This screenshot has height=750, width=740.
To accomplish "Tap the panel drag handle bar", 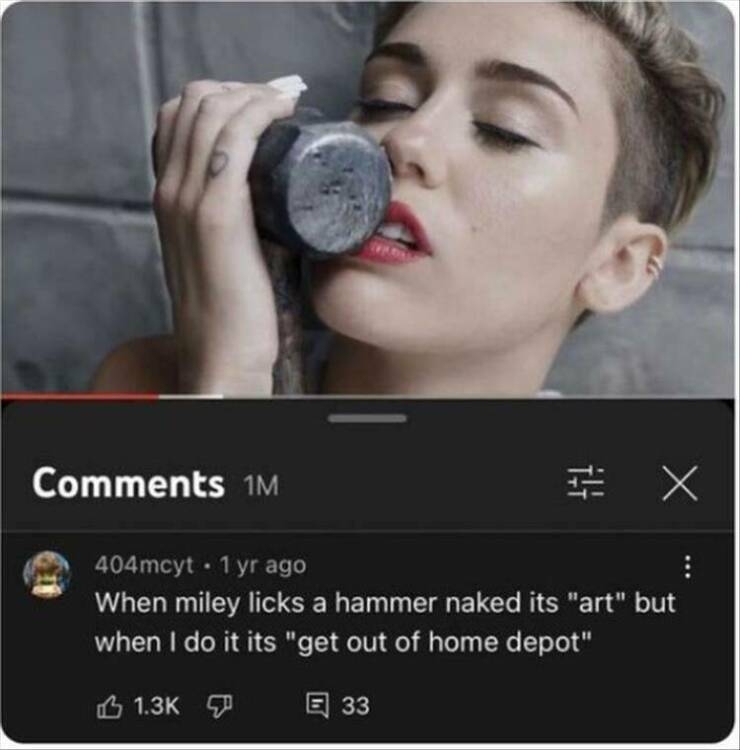I will click(x=367, y=419).
